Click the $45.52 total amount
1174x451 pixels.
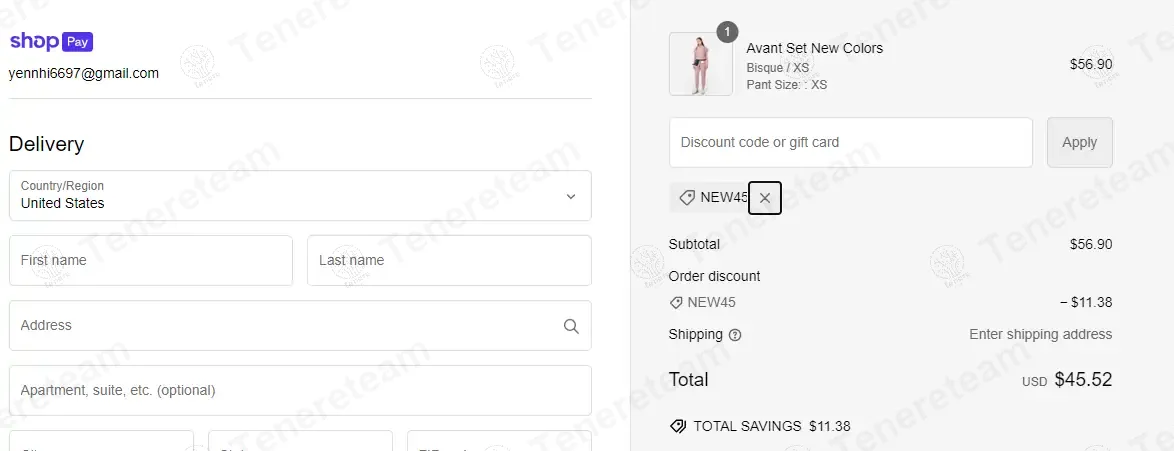point(1083,380)
